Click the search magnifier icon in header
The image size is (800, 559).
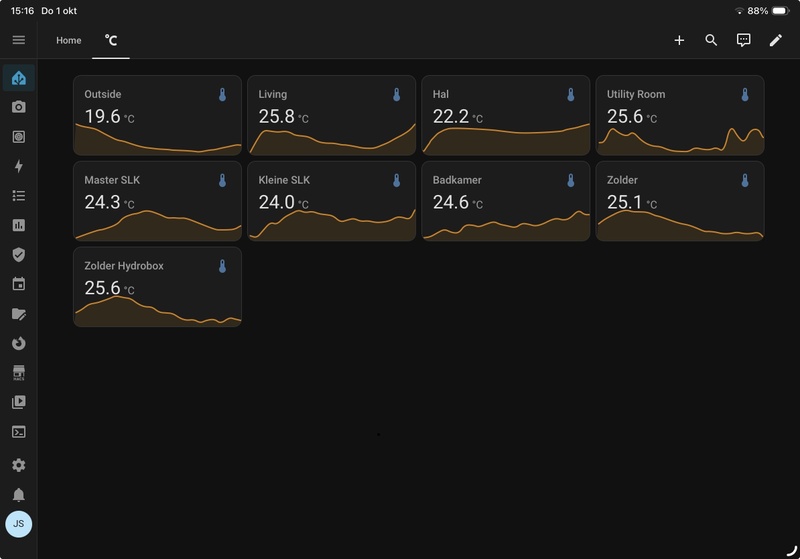[x=711, y=40]
